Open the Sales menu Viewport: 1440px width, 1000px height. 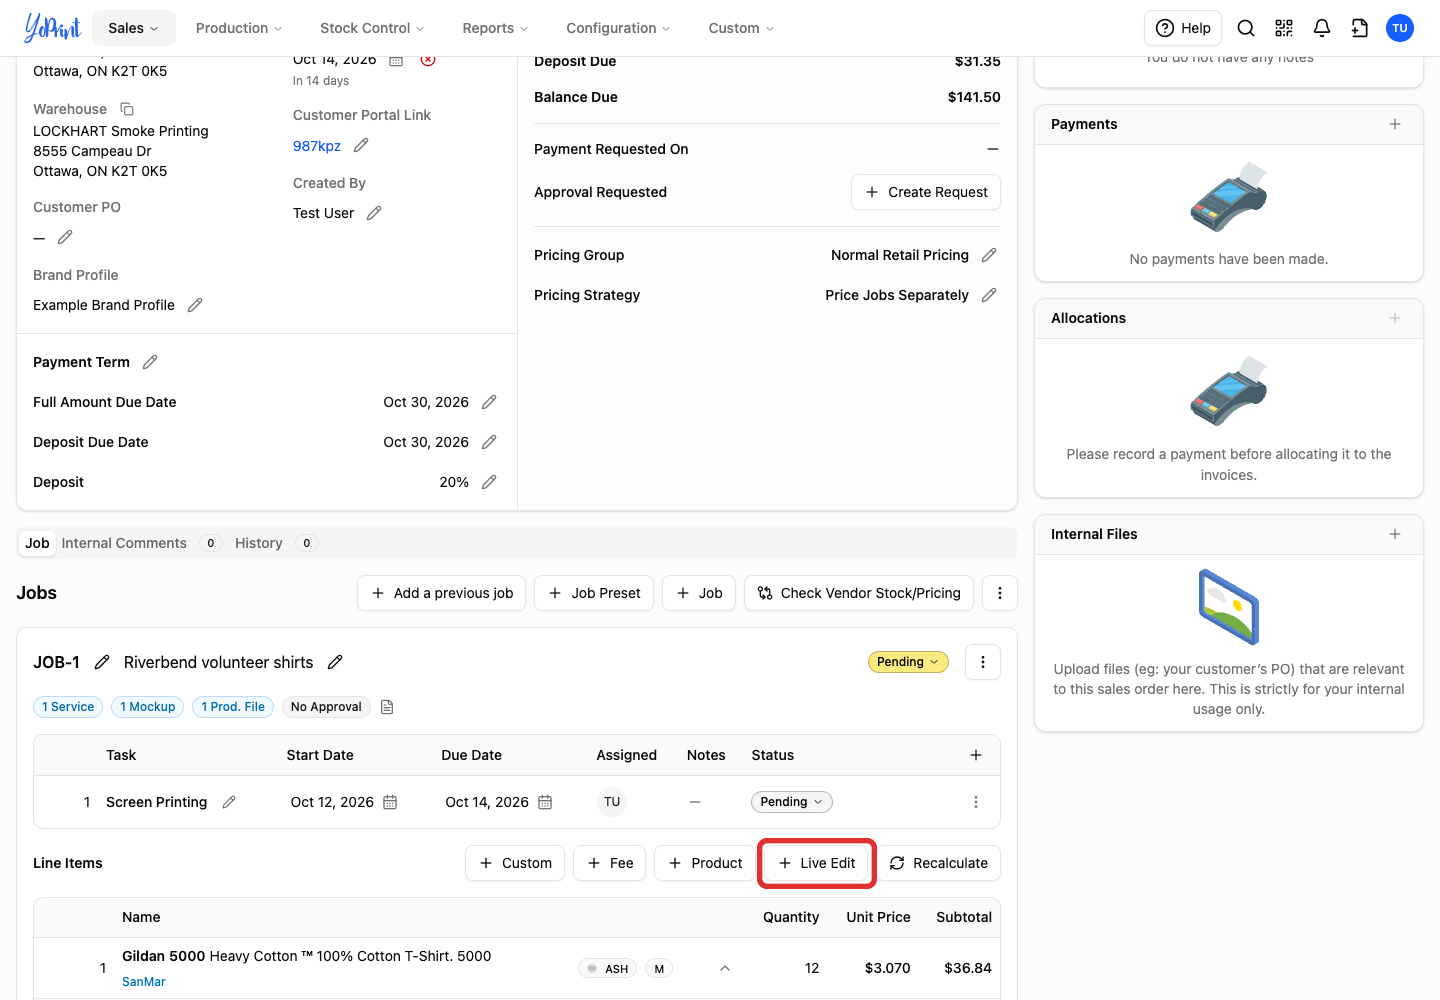pos(134,28)
